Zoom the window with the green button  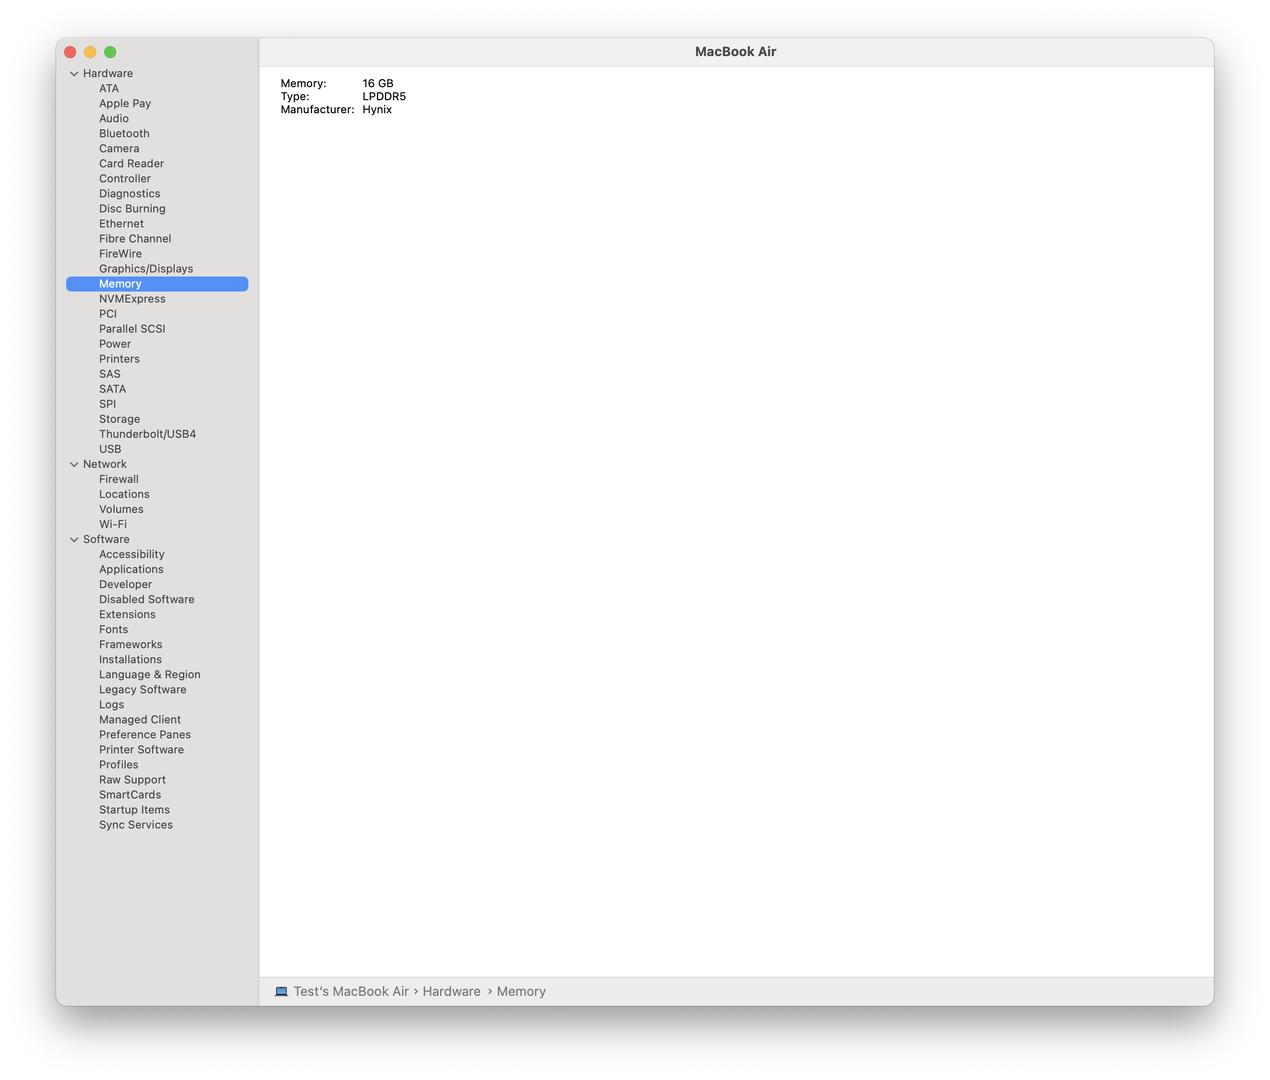coord(110,52)
